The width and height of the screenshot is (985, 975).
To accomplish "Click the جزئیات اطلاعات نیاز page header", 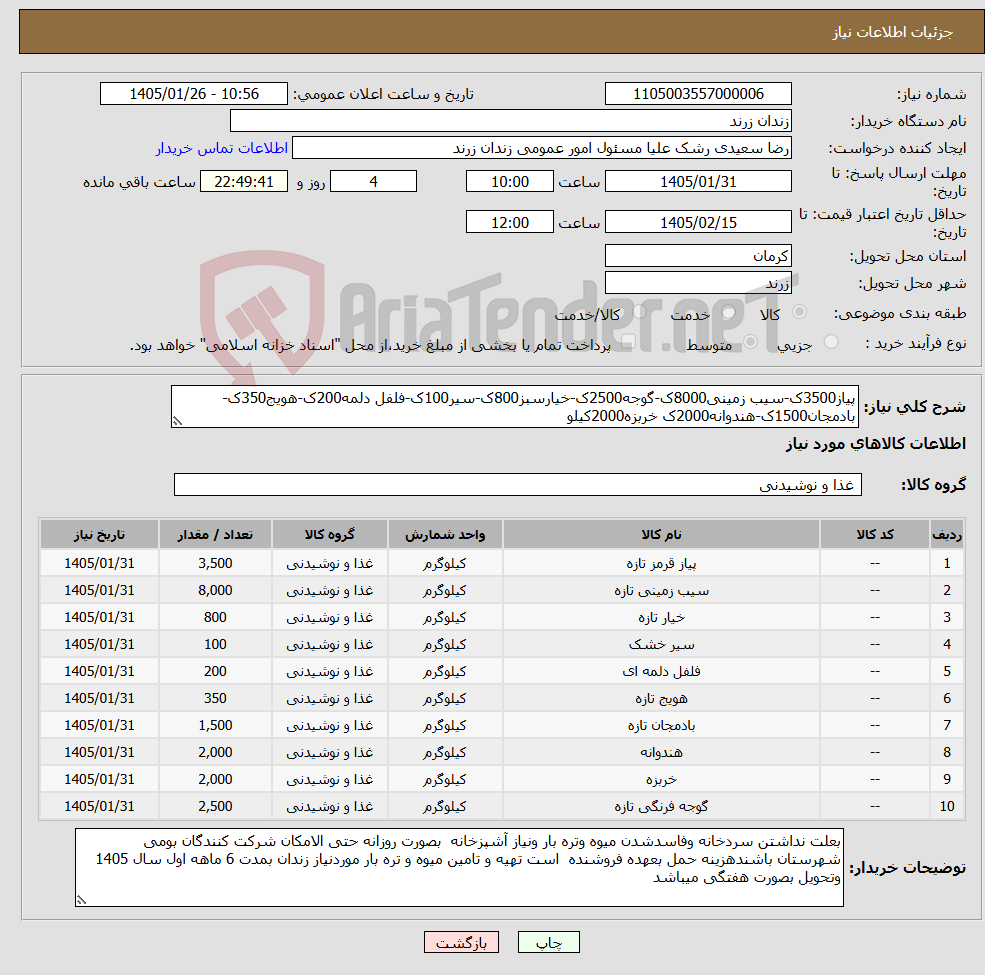I will [893, 32].
